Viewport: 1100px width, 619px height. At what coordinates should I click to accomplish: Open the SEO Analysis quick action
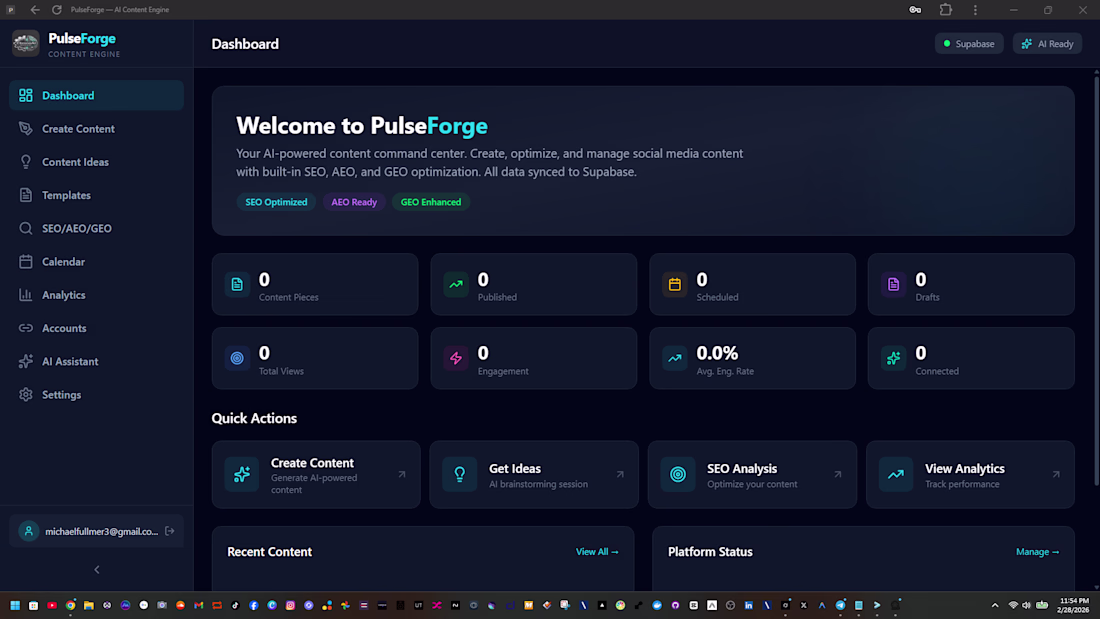pos(752,474)
